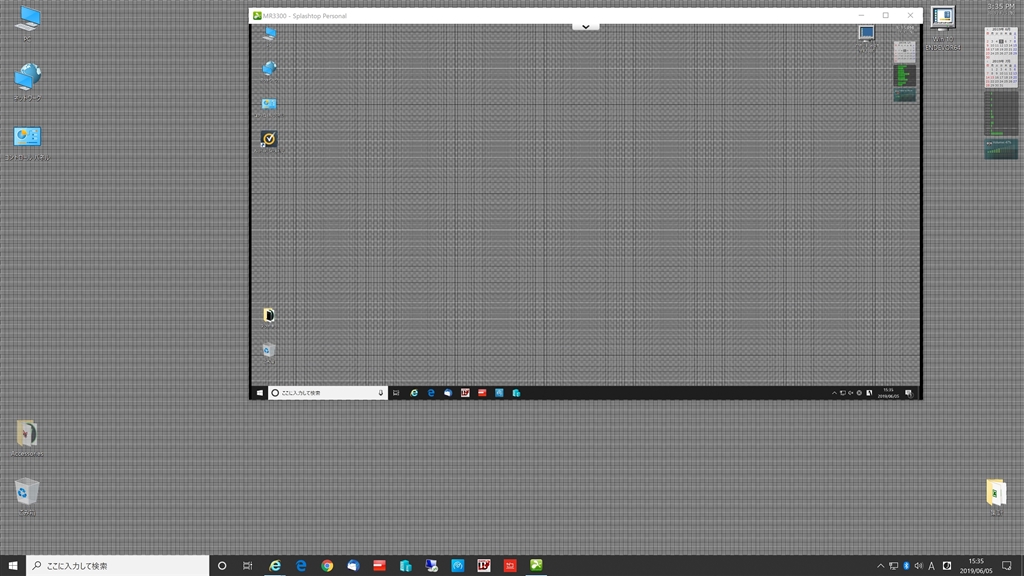Select the Win 10 ENDEVOR64 desktop shortcut
The image size is (1024, 576).
tap(943, 28)
